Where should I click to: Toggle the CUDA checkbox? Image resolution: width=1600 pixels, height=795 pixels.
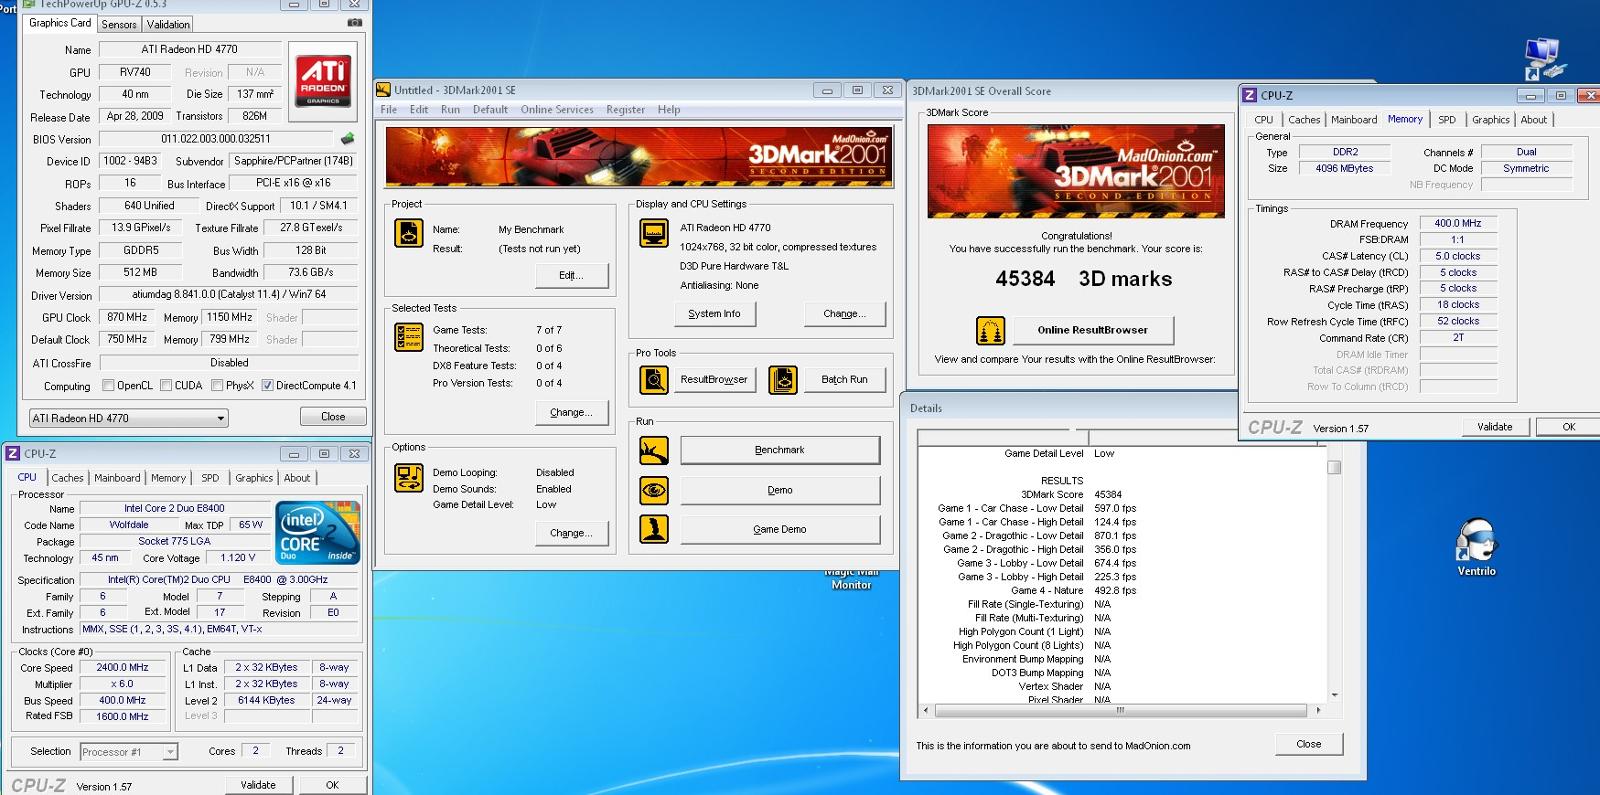click(x=166, y=386)
